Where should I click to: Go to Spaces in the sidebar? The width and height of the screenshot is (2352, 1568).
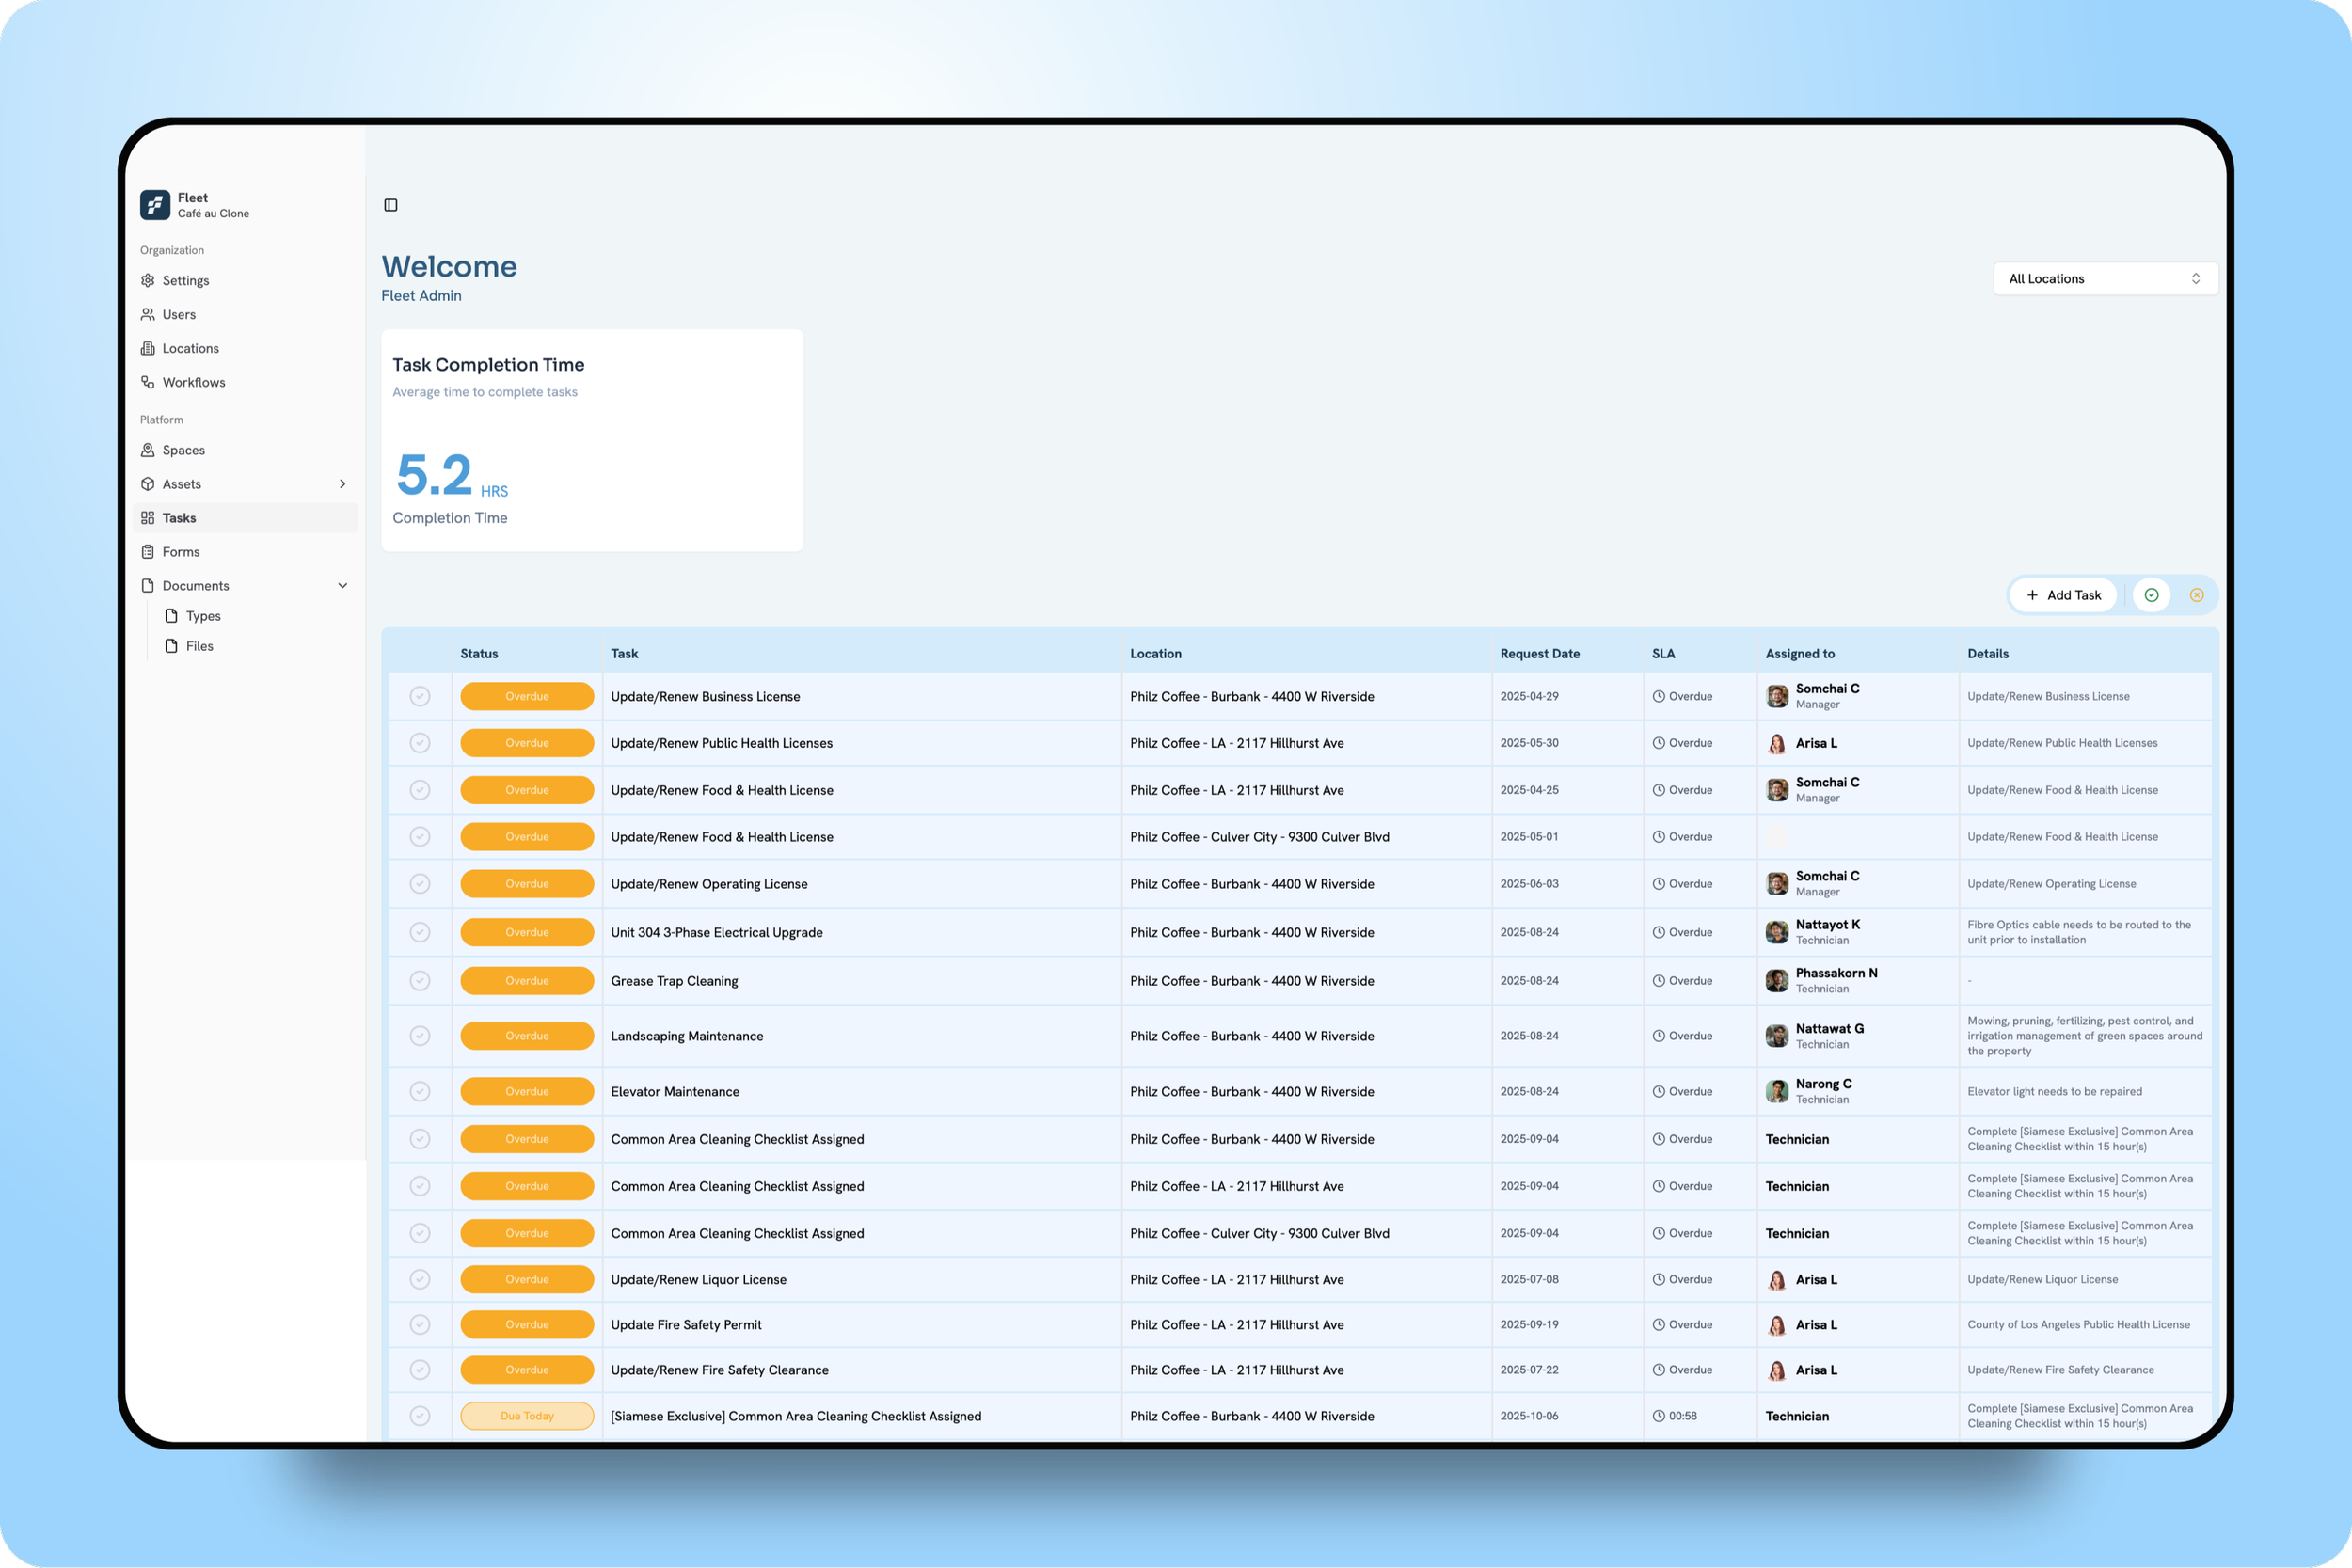click(x=184, y=451)
